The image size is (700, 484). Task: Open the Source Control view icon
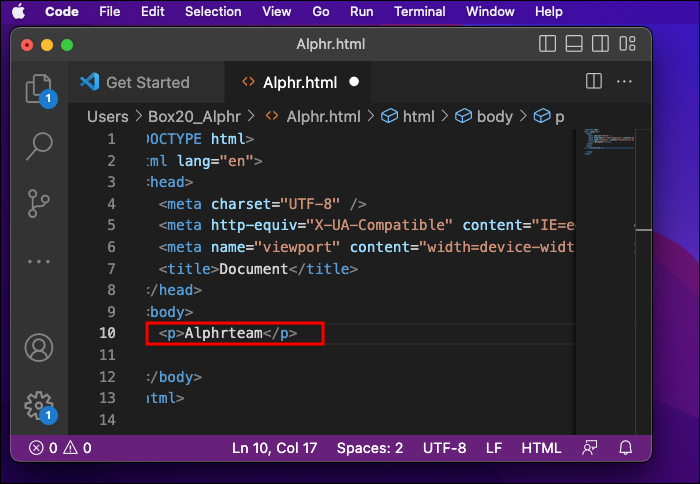[x=39, y=203]
